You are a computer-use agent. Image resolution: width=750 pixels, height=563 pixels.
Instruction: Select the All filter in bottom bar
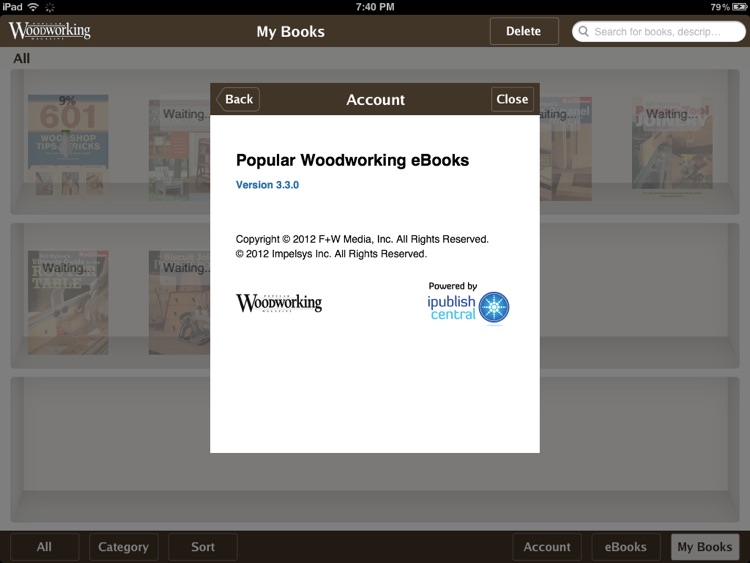pyautogui.click(x=44, y=547)
